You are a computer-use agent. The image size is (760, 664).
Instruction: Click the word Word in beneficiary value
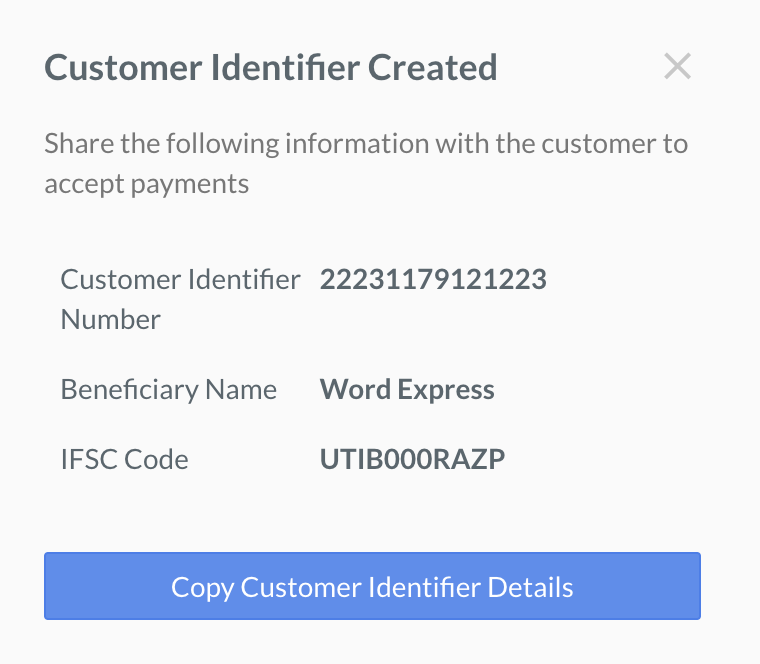[355, 389]
